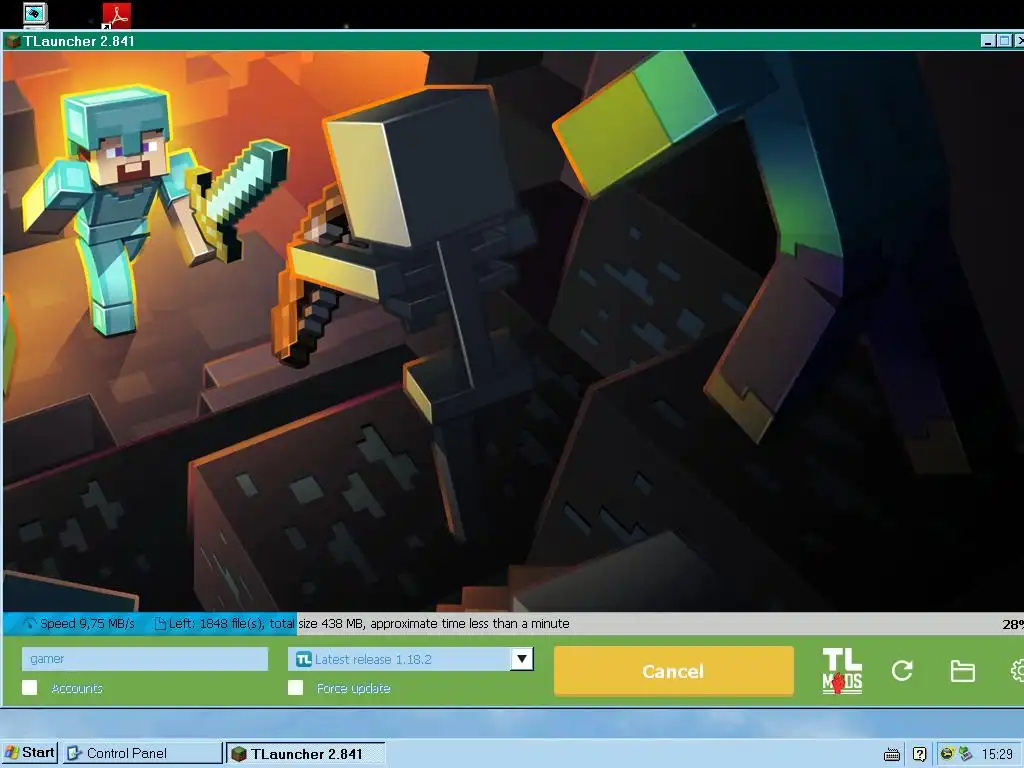
Task: Open the PDF shortcut on the desktop
Action: point(116,16)
